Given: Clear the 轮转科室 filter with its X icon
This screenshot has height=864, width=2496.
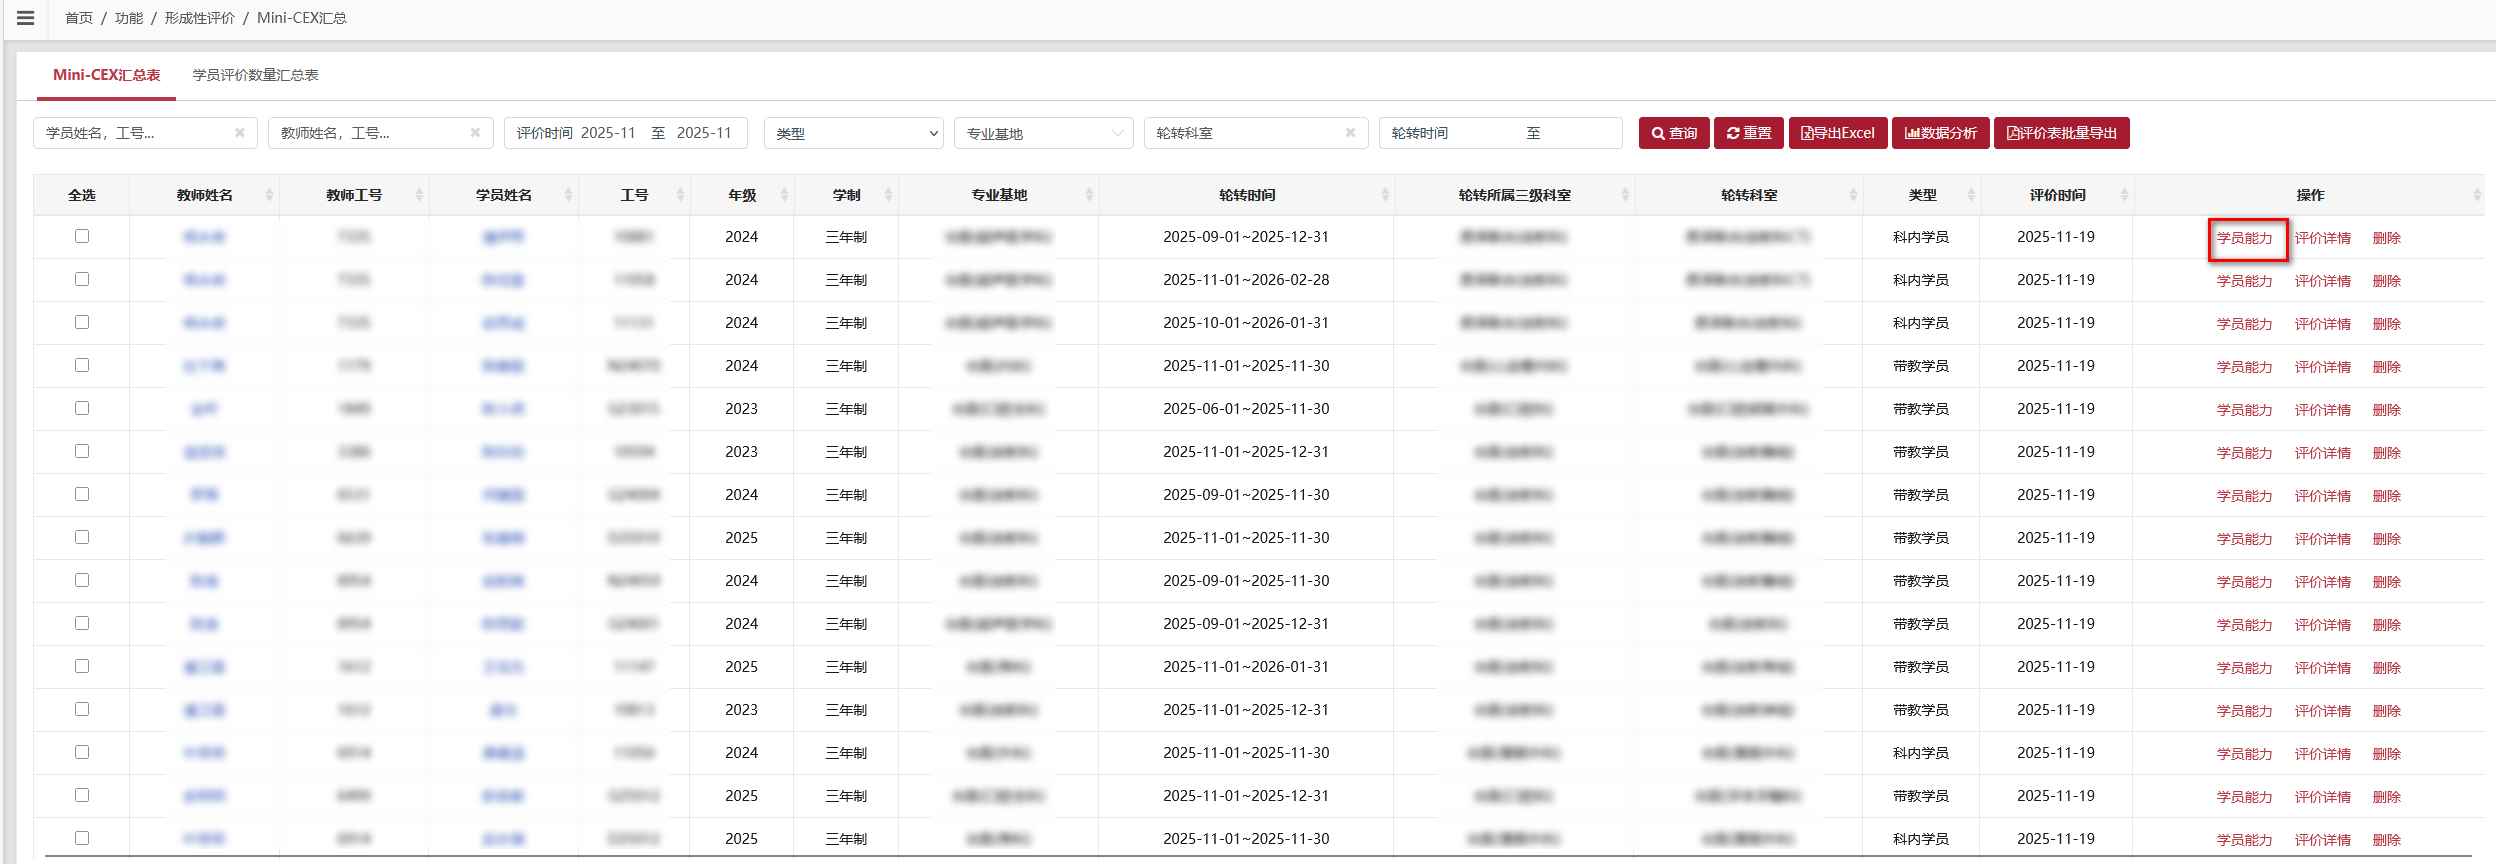Looking at the screenshot, I should click(1350, 132).
